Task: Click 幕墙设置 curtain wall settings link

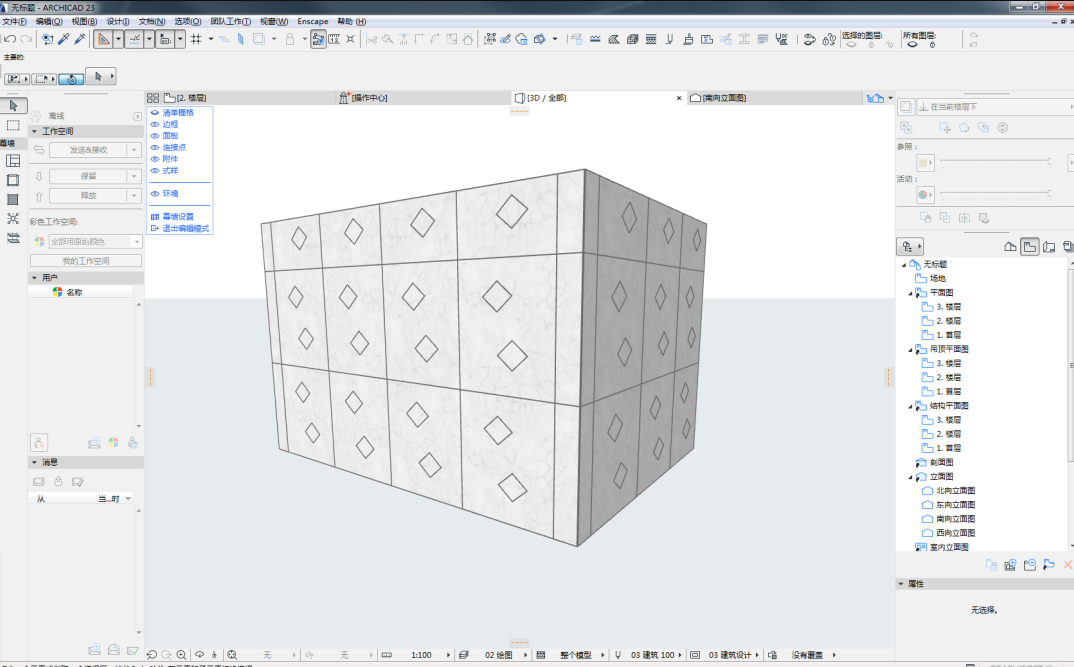Action: pyautogui.click(x=178, y=216)
